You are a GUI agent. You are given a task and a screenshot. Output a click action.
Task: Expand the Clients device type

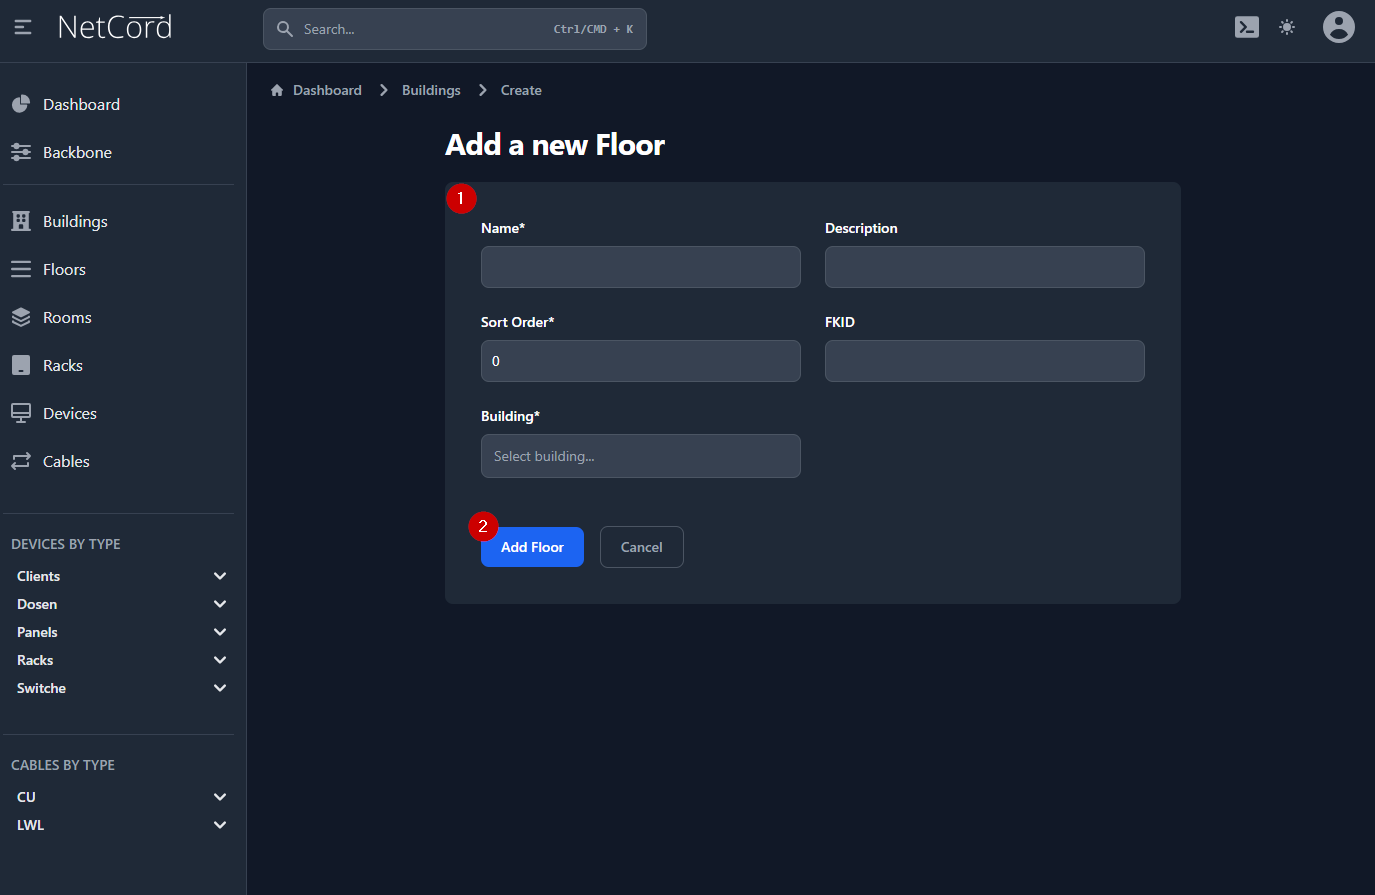[220, 576]
